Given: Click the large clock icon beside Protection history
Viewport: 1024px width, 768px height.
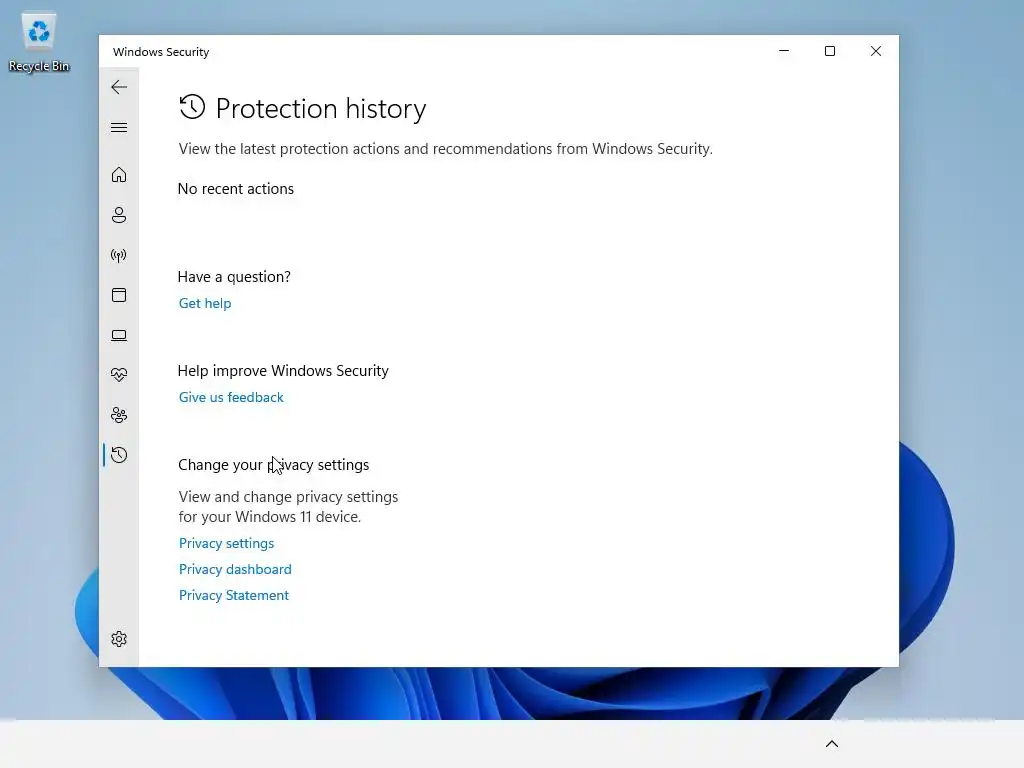Looking at the screenshot, I should (x=192, y=107).
